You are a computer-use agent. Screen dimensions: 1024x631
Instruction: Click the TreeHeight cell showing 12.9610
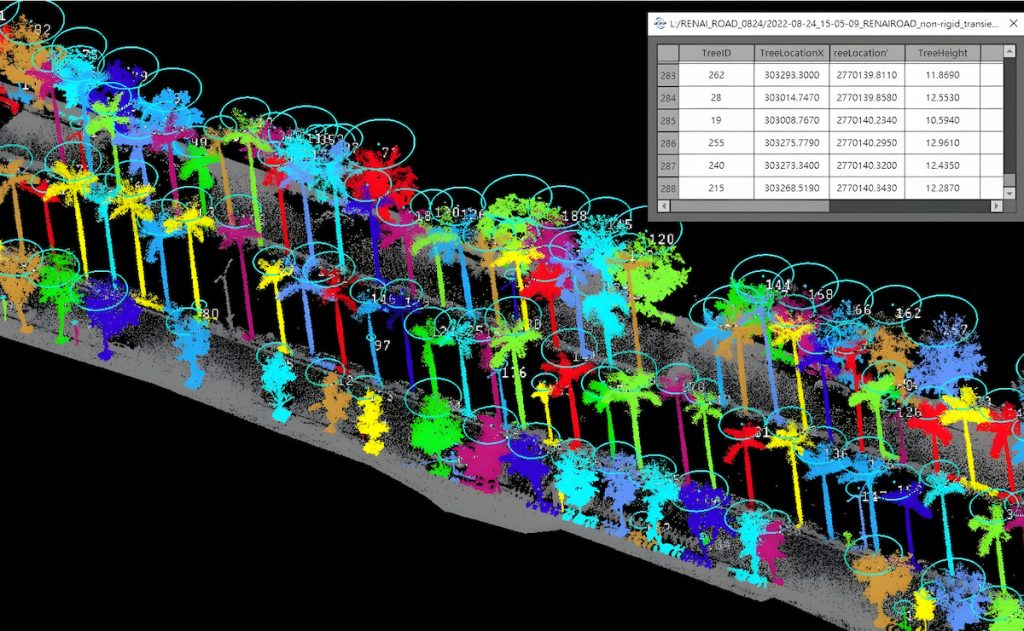point(942,143)
